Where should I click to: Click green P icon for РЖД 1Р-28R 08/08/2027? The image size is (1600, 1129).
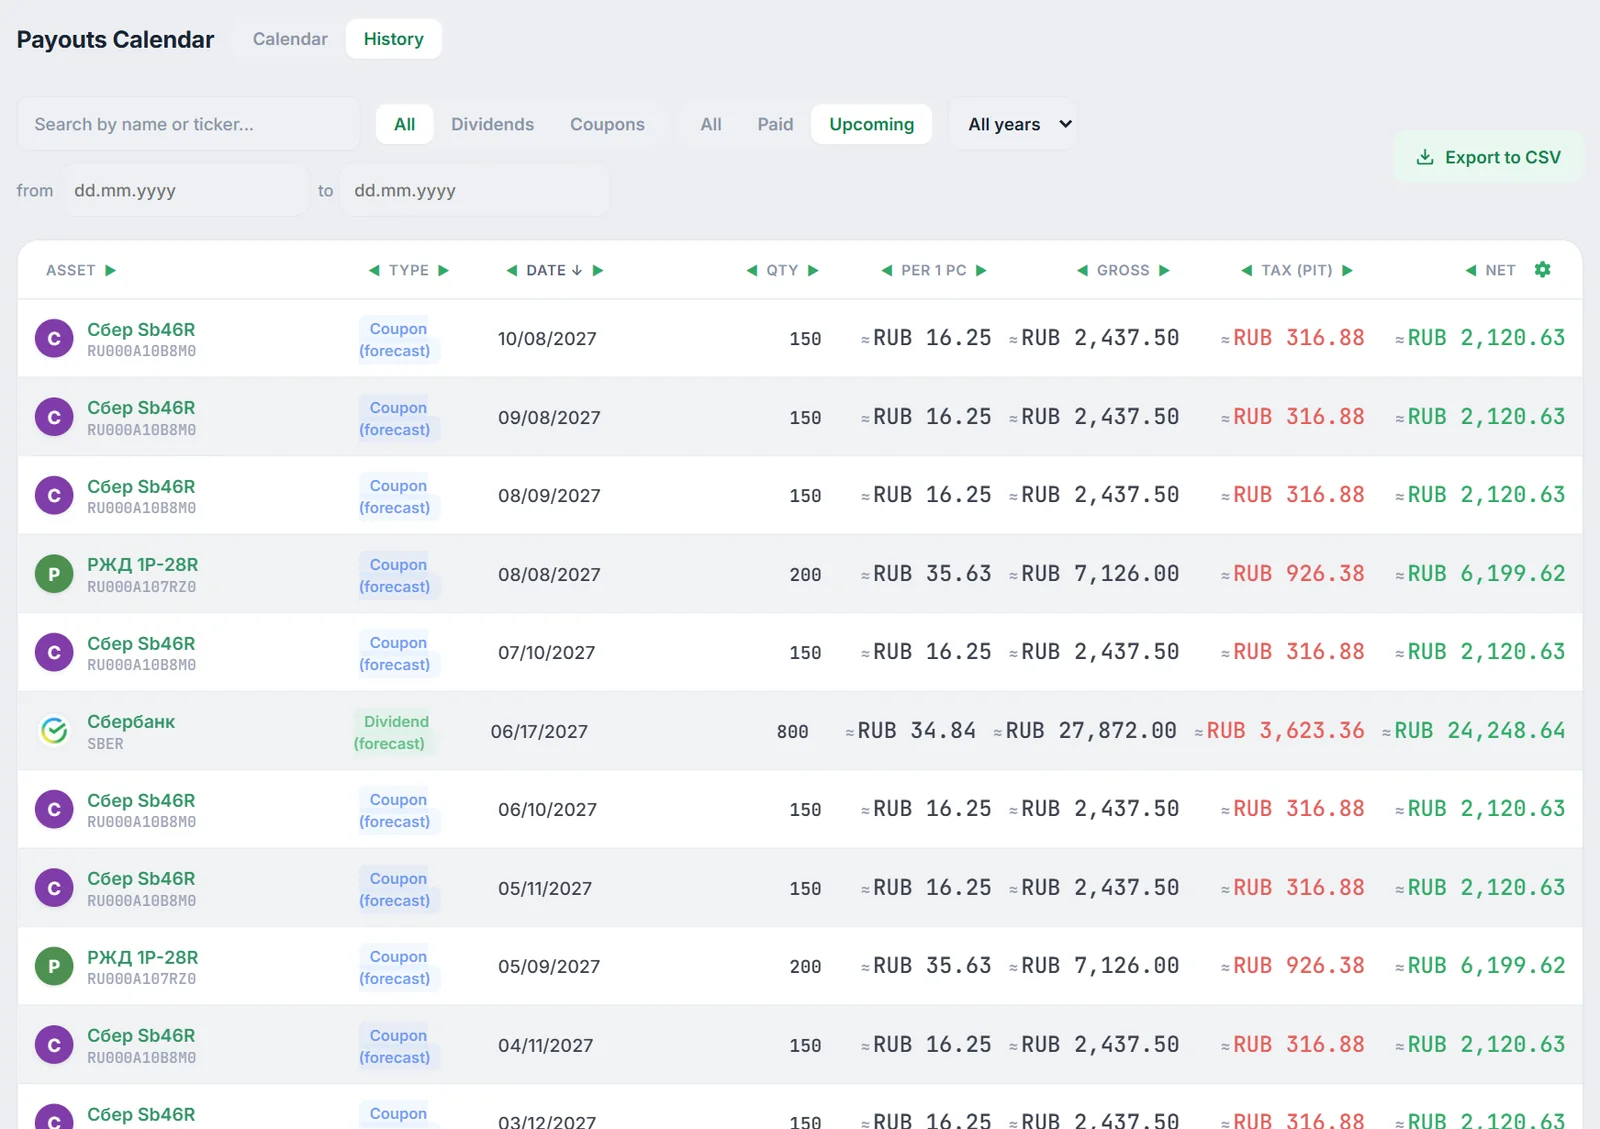point(54,574)
